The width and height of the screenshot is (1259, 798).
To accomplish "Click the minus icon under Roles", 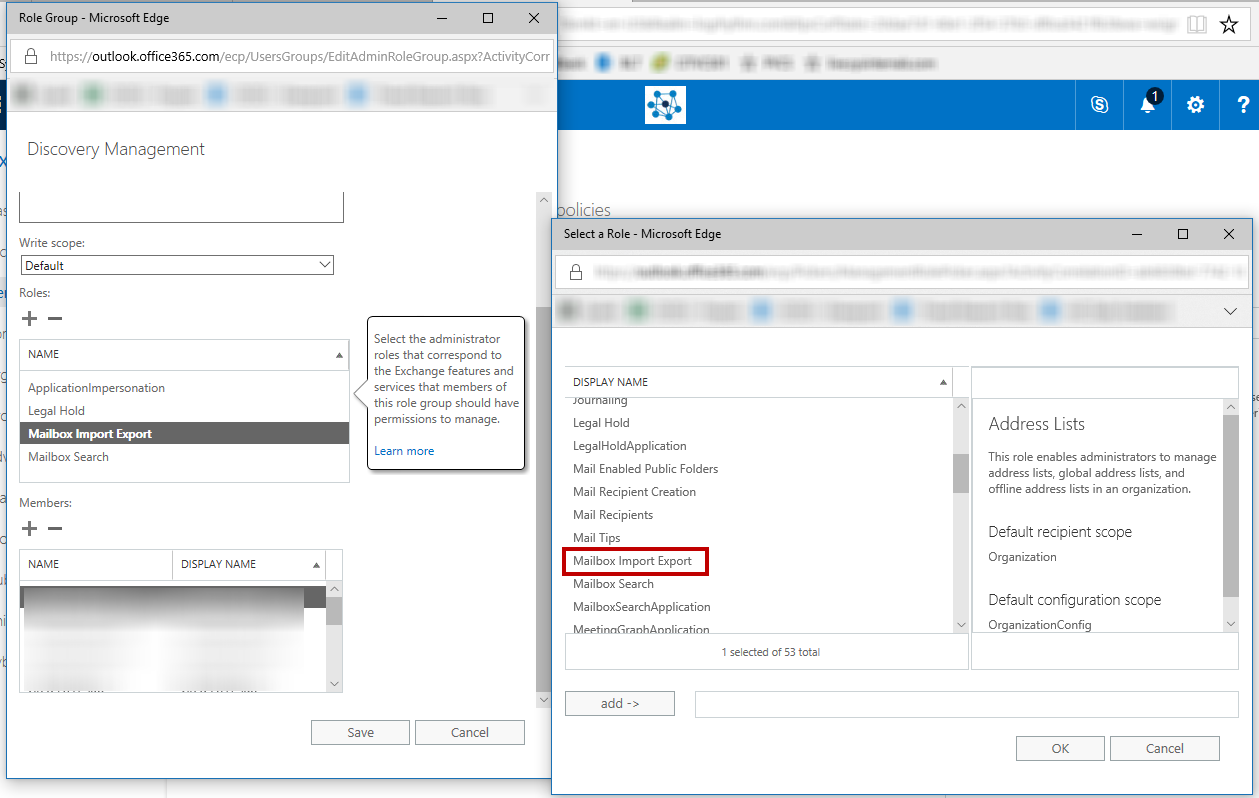I will [55, 319].
